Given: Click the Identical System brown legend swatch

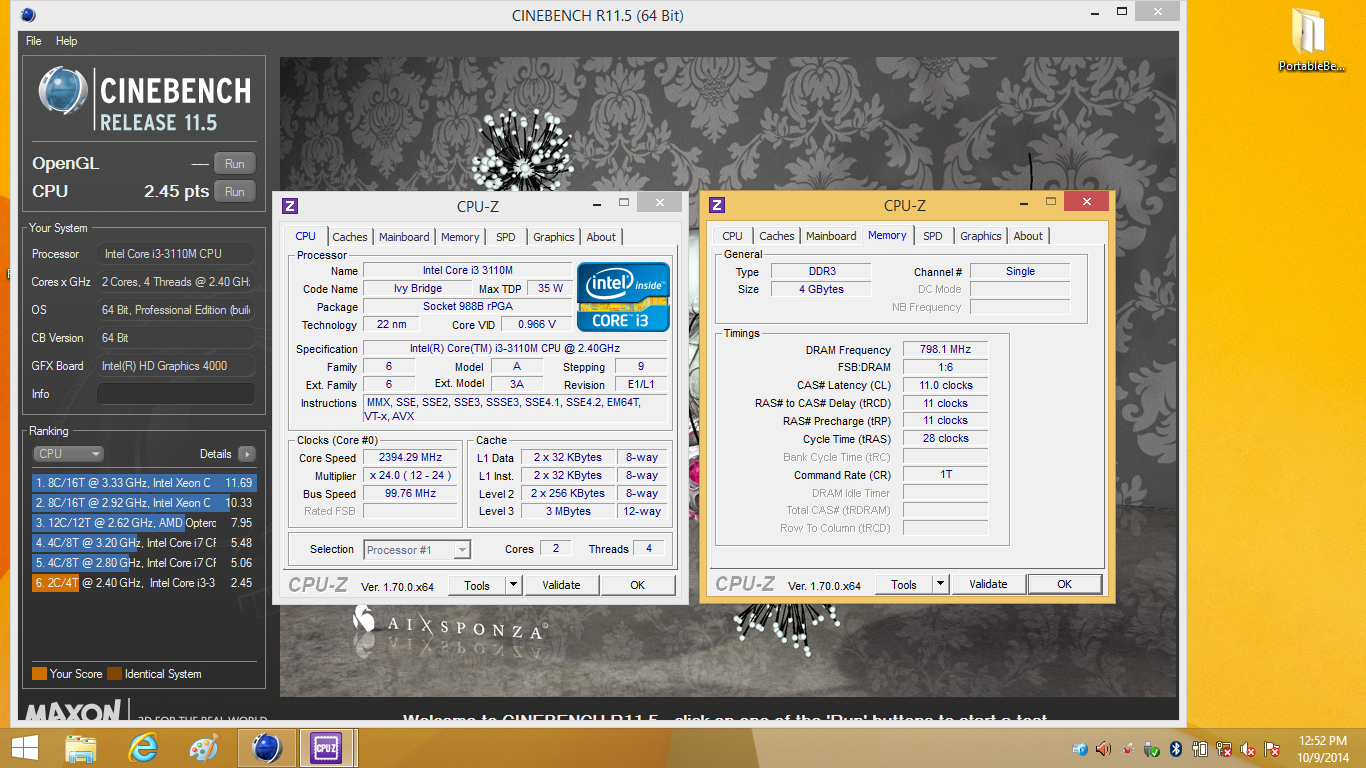Looking at the screenshot, I should (x=114, y=674).
